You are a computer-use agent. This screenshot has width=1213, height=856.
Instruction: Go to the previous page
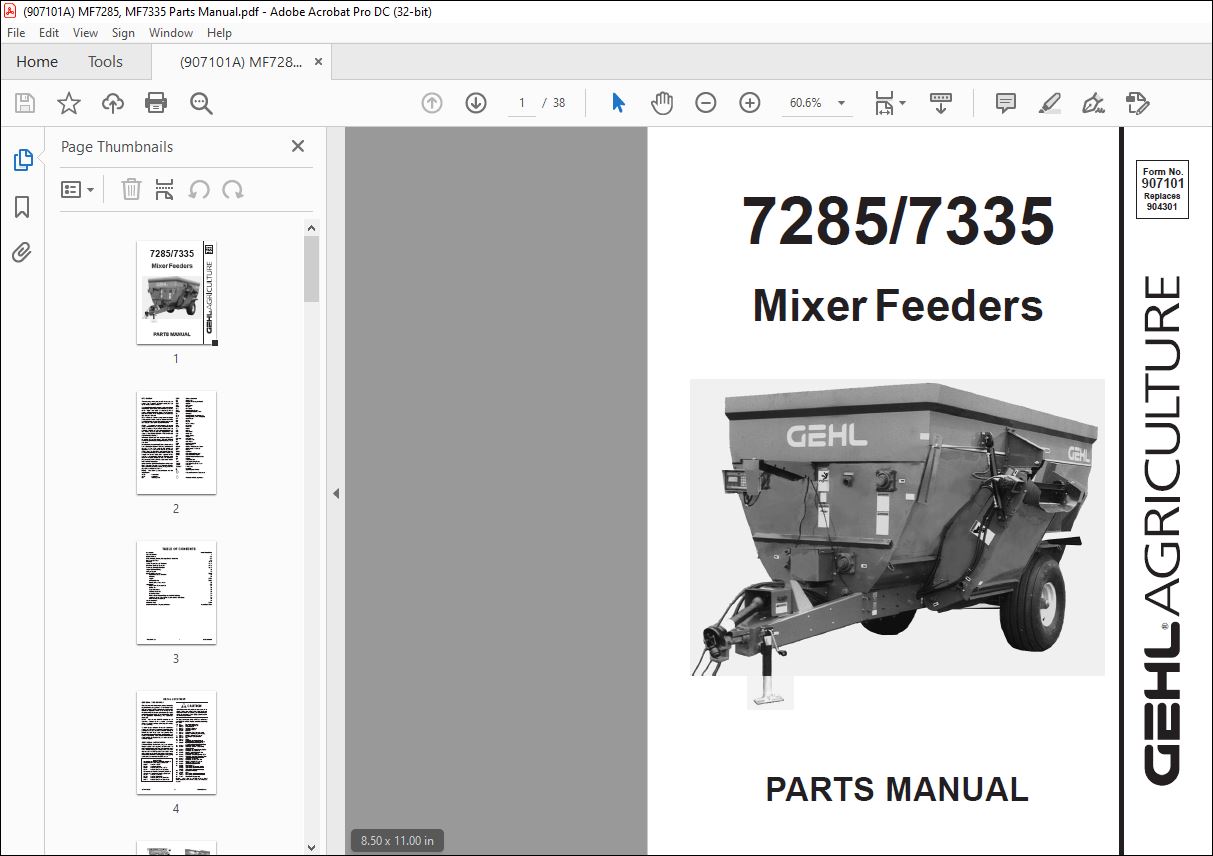point(432,103)
